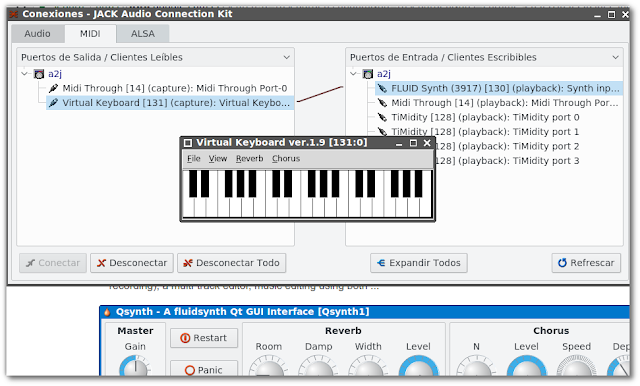Viewport: 640px width, 386px height.
Task: Click Desconectar Todo button
Action: tap(231, 263)
